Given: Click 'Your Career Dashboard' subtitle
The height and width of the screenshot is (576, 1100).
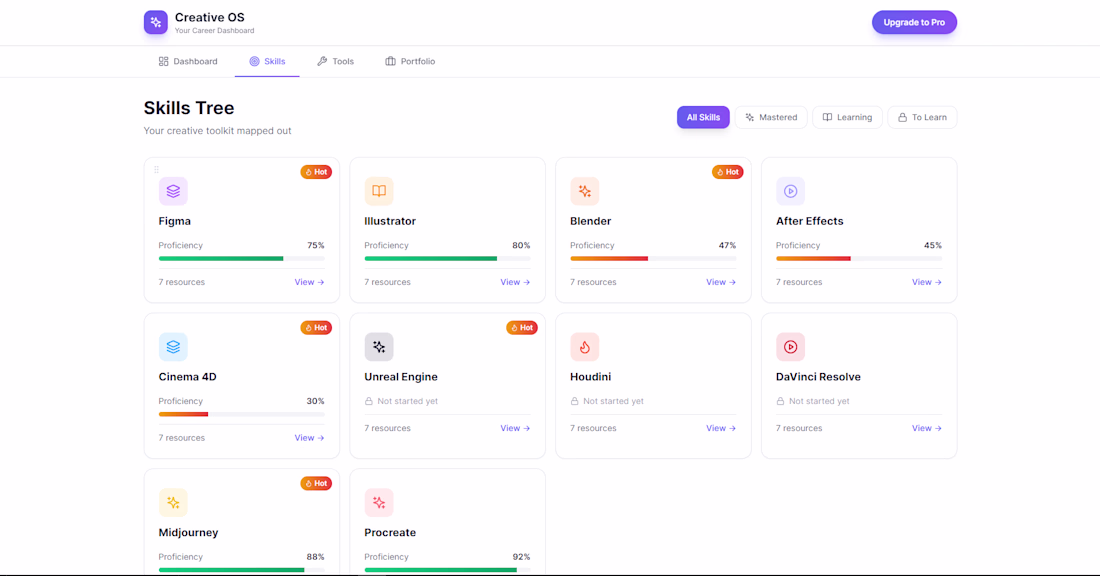Looking at the screenshot, I should pyautogui.click(x=215, y=31).
